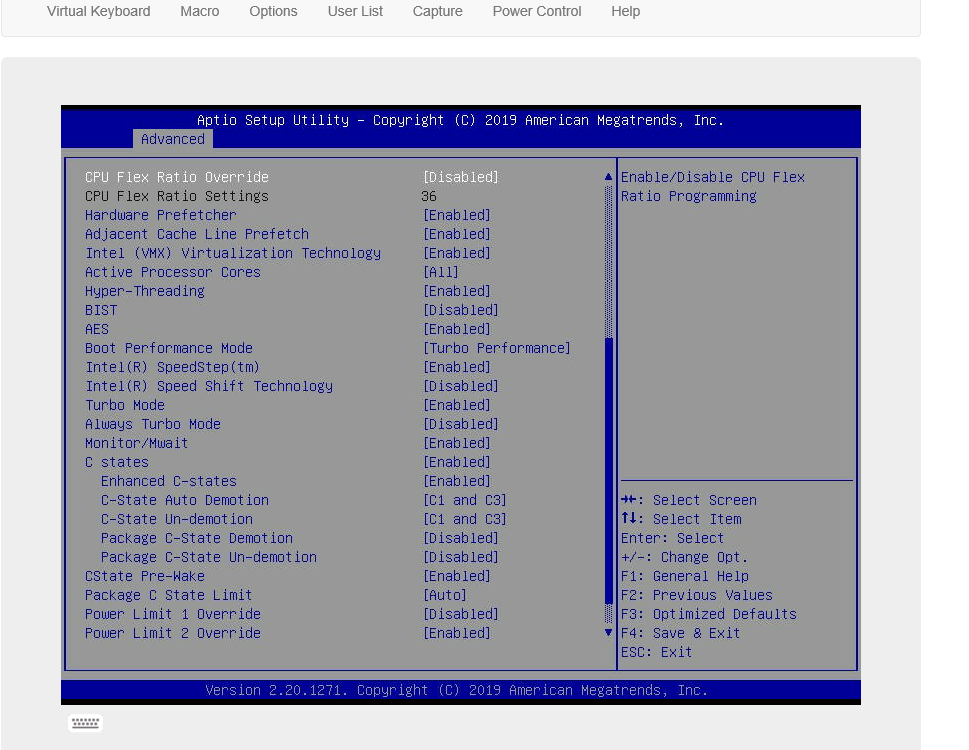Select Hyper-Threading option

tap(145, 291)
